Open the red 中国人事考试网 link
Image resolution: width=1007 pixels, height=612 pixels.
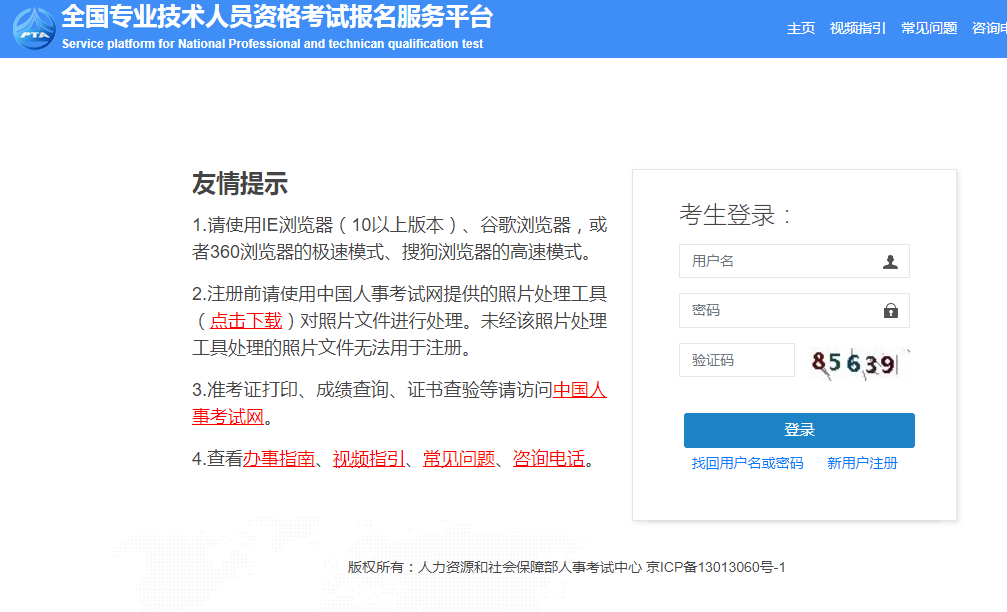(x=399, y=403)
